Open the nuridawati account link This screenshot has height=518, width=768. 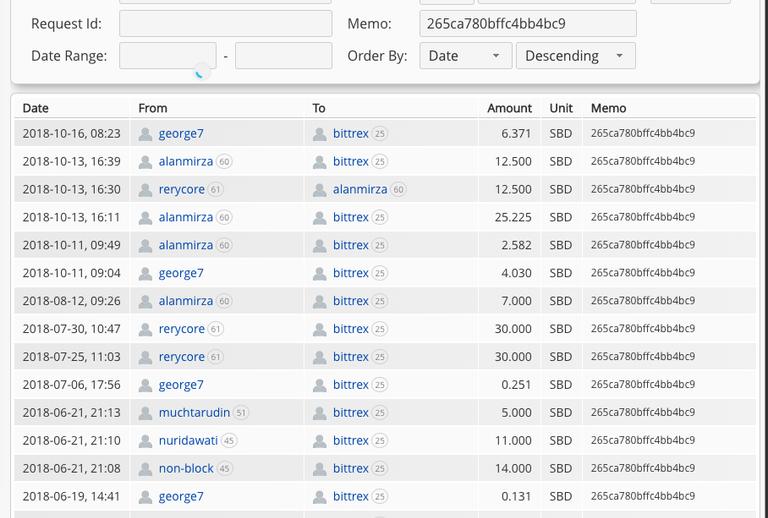click(188, 441)
